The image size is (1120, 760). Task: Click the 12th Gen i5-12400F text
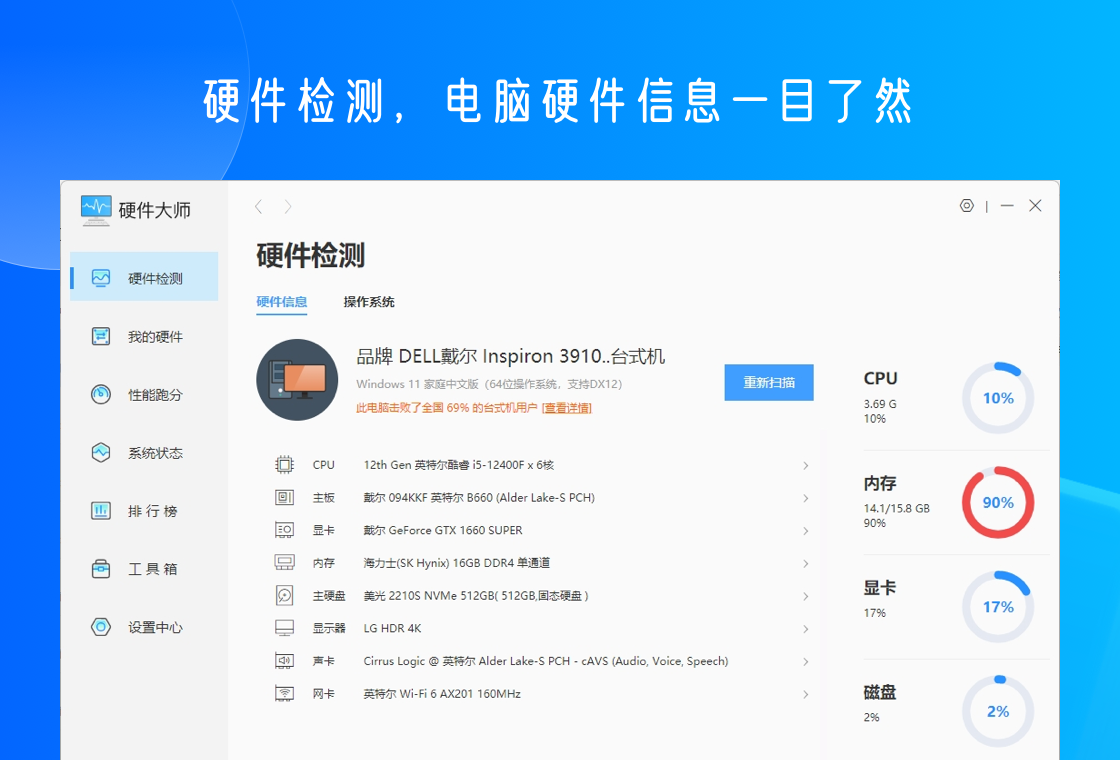459,465
